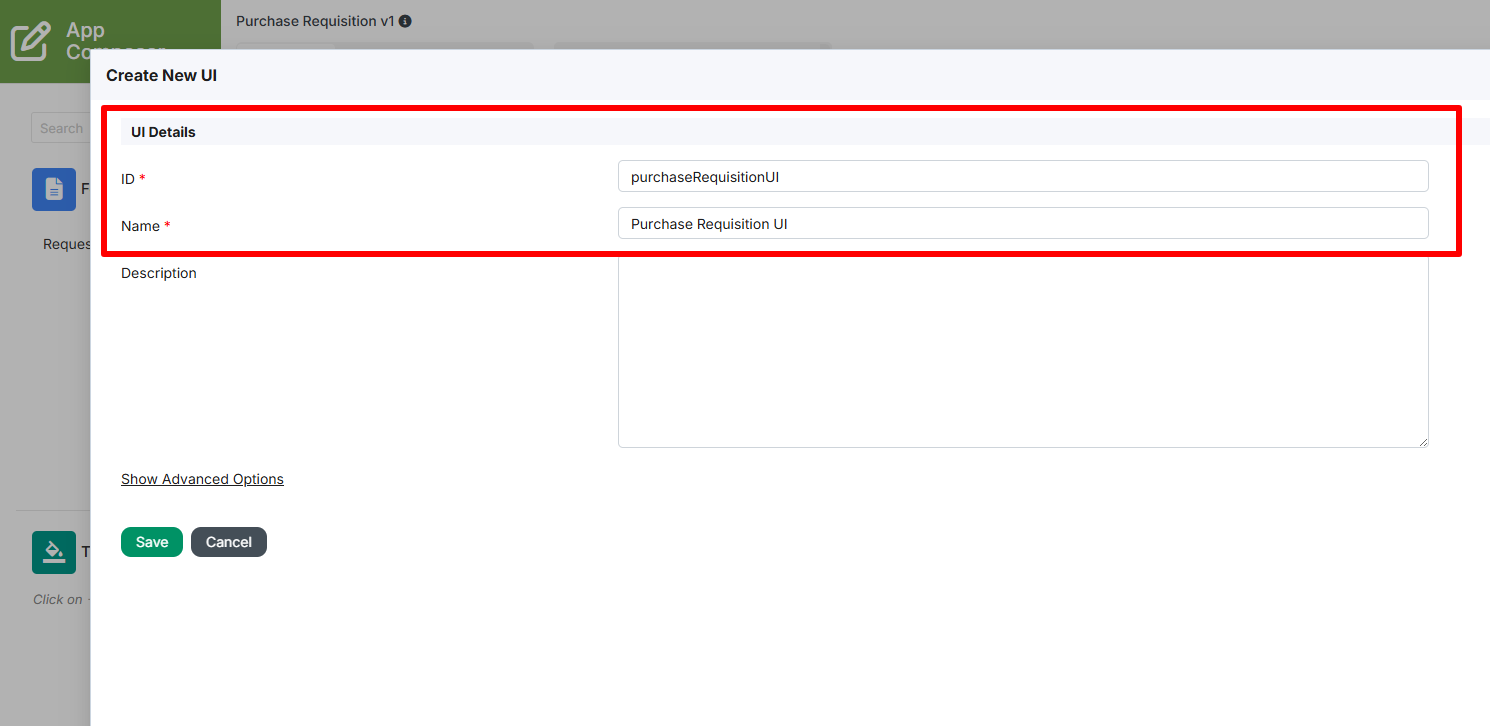
Task: Click the Name field label
Action: tap(140, 226)
